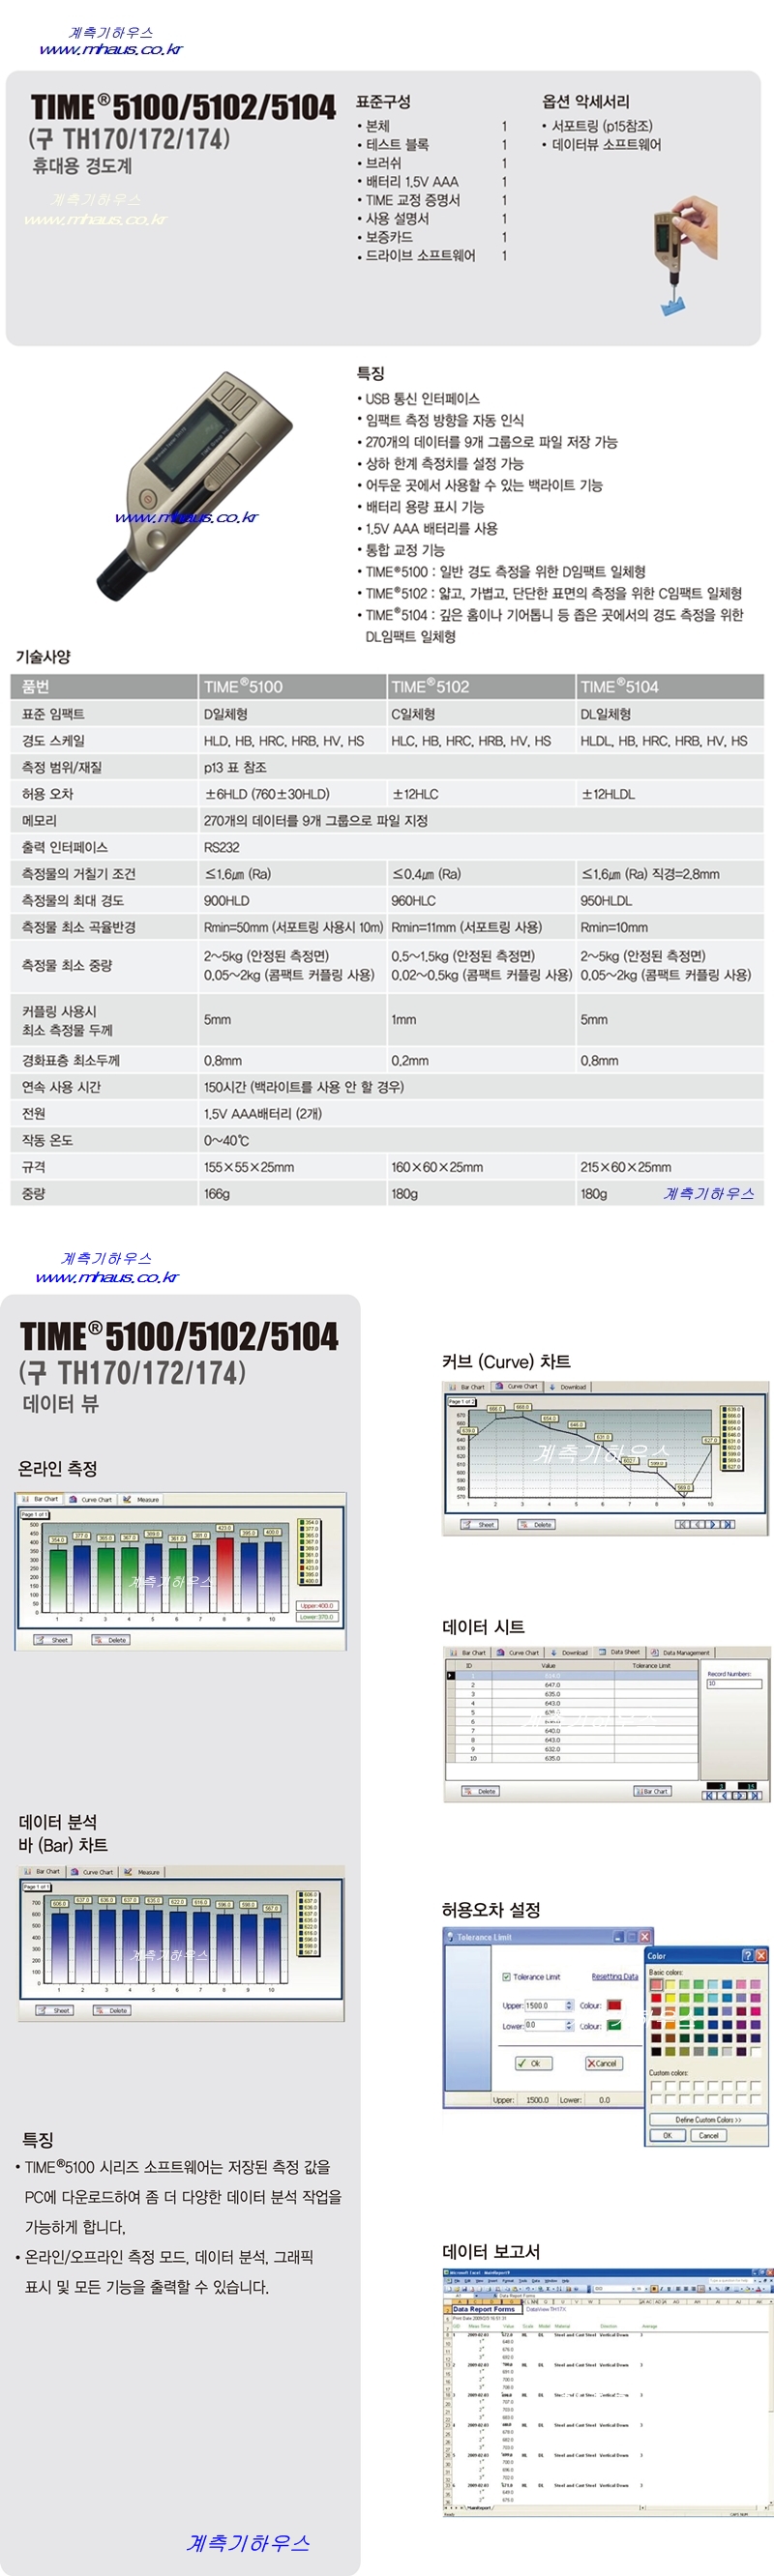Confirm Tolerance Limit dialog with Ok
Screen dimensions: 774x2576
click(x=534, y=2063)
